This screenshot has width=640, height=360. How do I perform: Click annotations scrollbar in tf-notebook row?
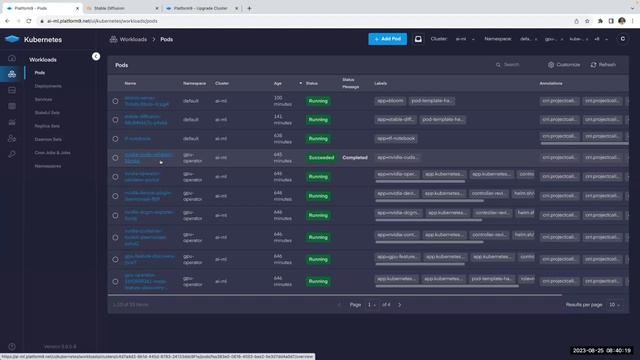coord(584,143)
